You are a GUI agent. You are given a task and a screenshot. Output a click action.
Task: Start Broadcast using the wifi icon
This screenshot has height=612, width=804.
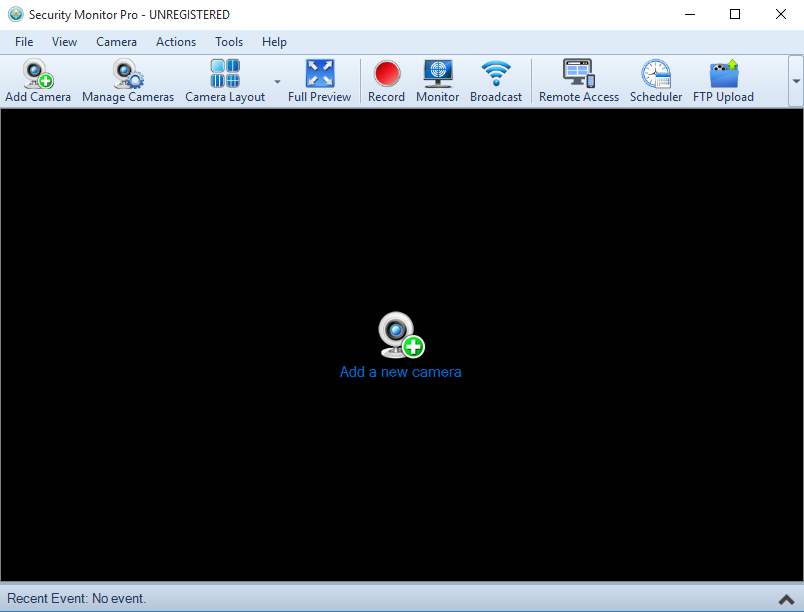pos(496,81)
